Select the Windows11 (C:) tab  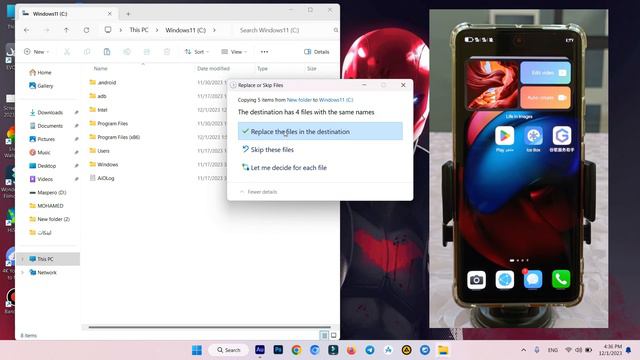click(67, 13)
